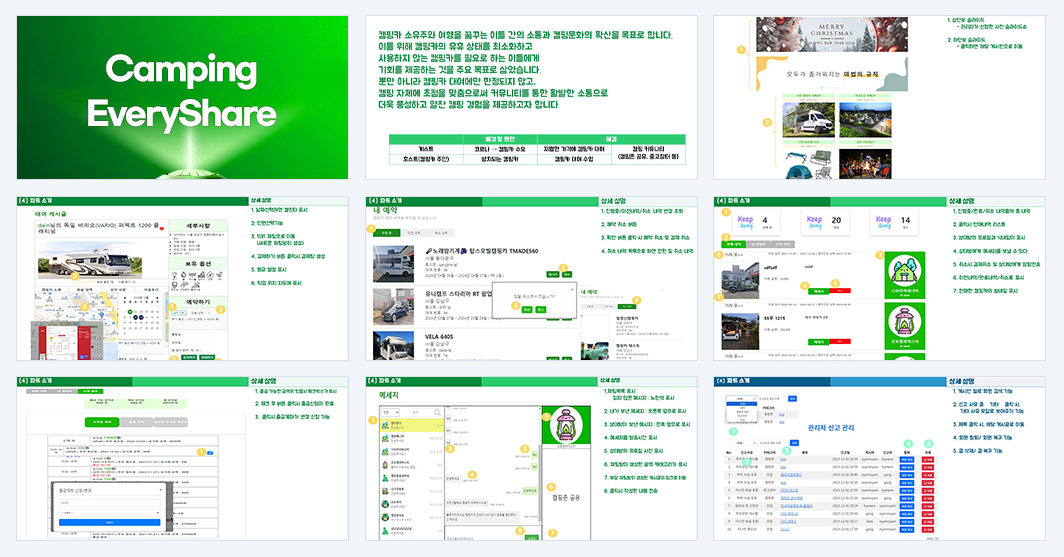Open the message filter dropdown

click(x=390, y=412)
